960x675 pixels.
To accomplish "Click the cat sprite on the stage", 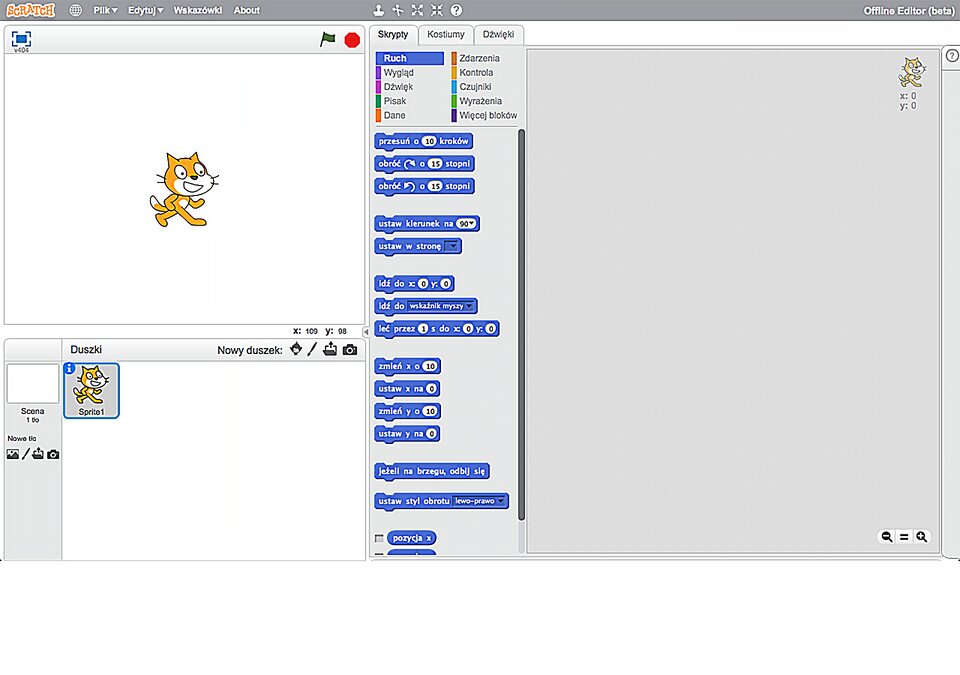I will [x=184, y=189].
